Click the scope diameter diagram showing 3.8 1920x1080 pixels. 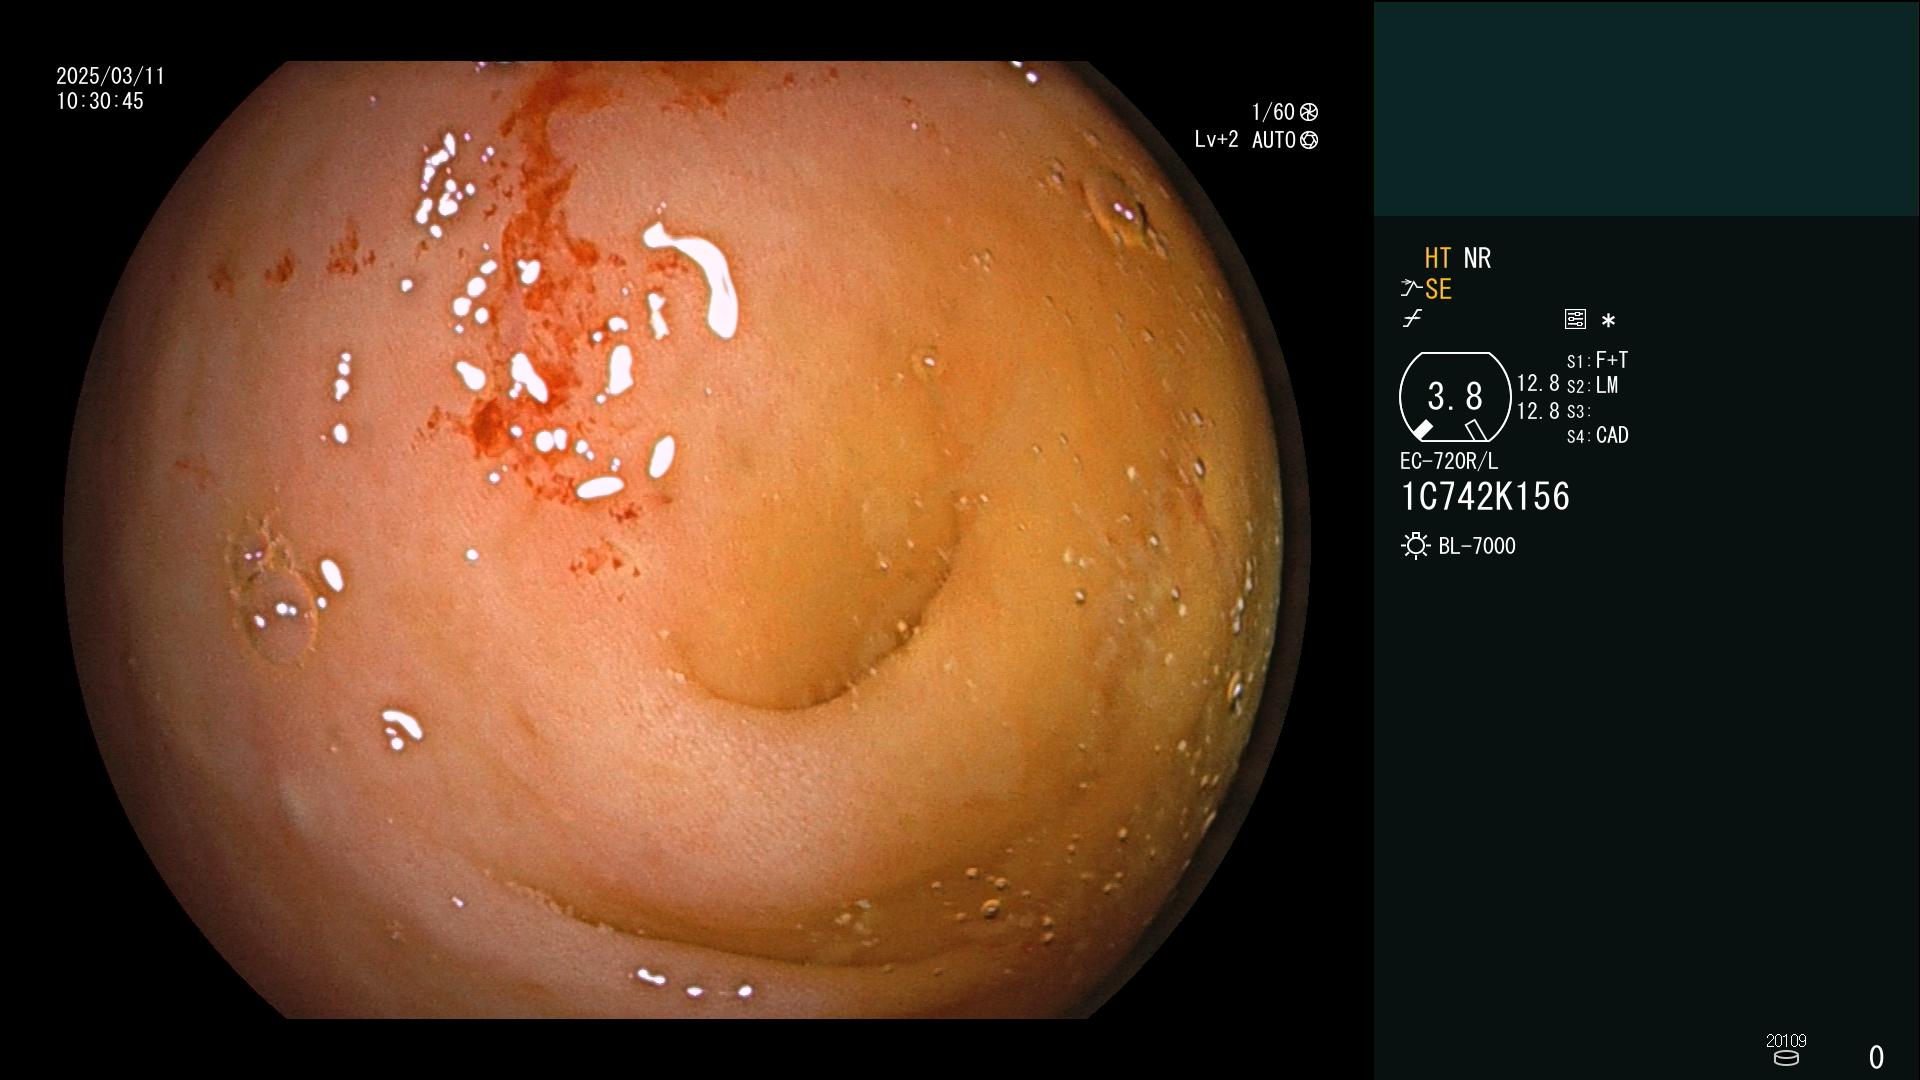(x=1455, y=397)
